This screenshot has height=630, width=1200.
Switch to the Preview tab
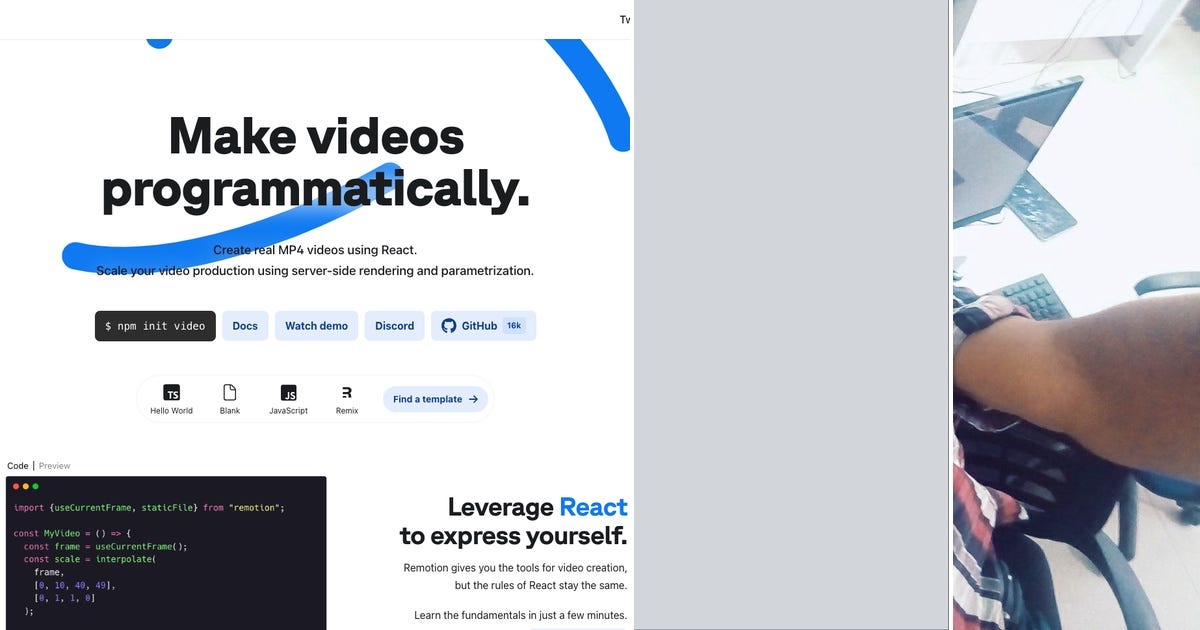pyautogui.click(x=55, y=466)
